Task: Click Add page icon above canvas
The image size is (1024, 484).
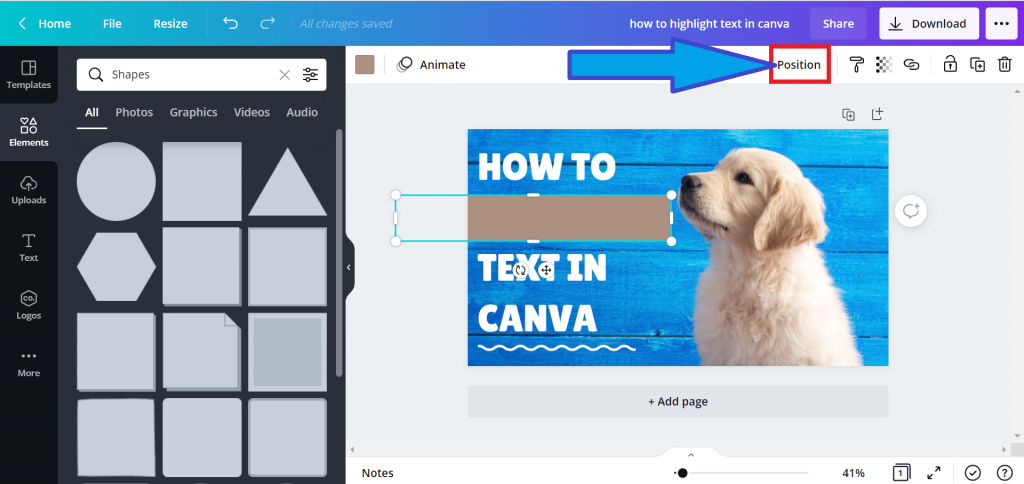Action: pos(877,114)
